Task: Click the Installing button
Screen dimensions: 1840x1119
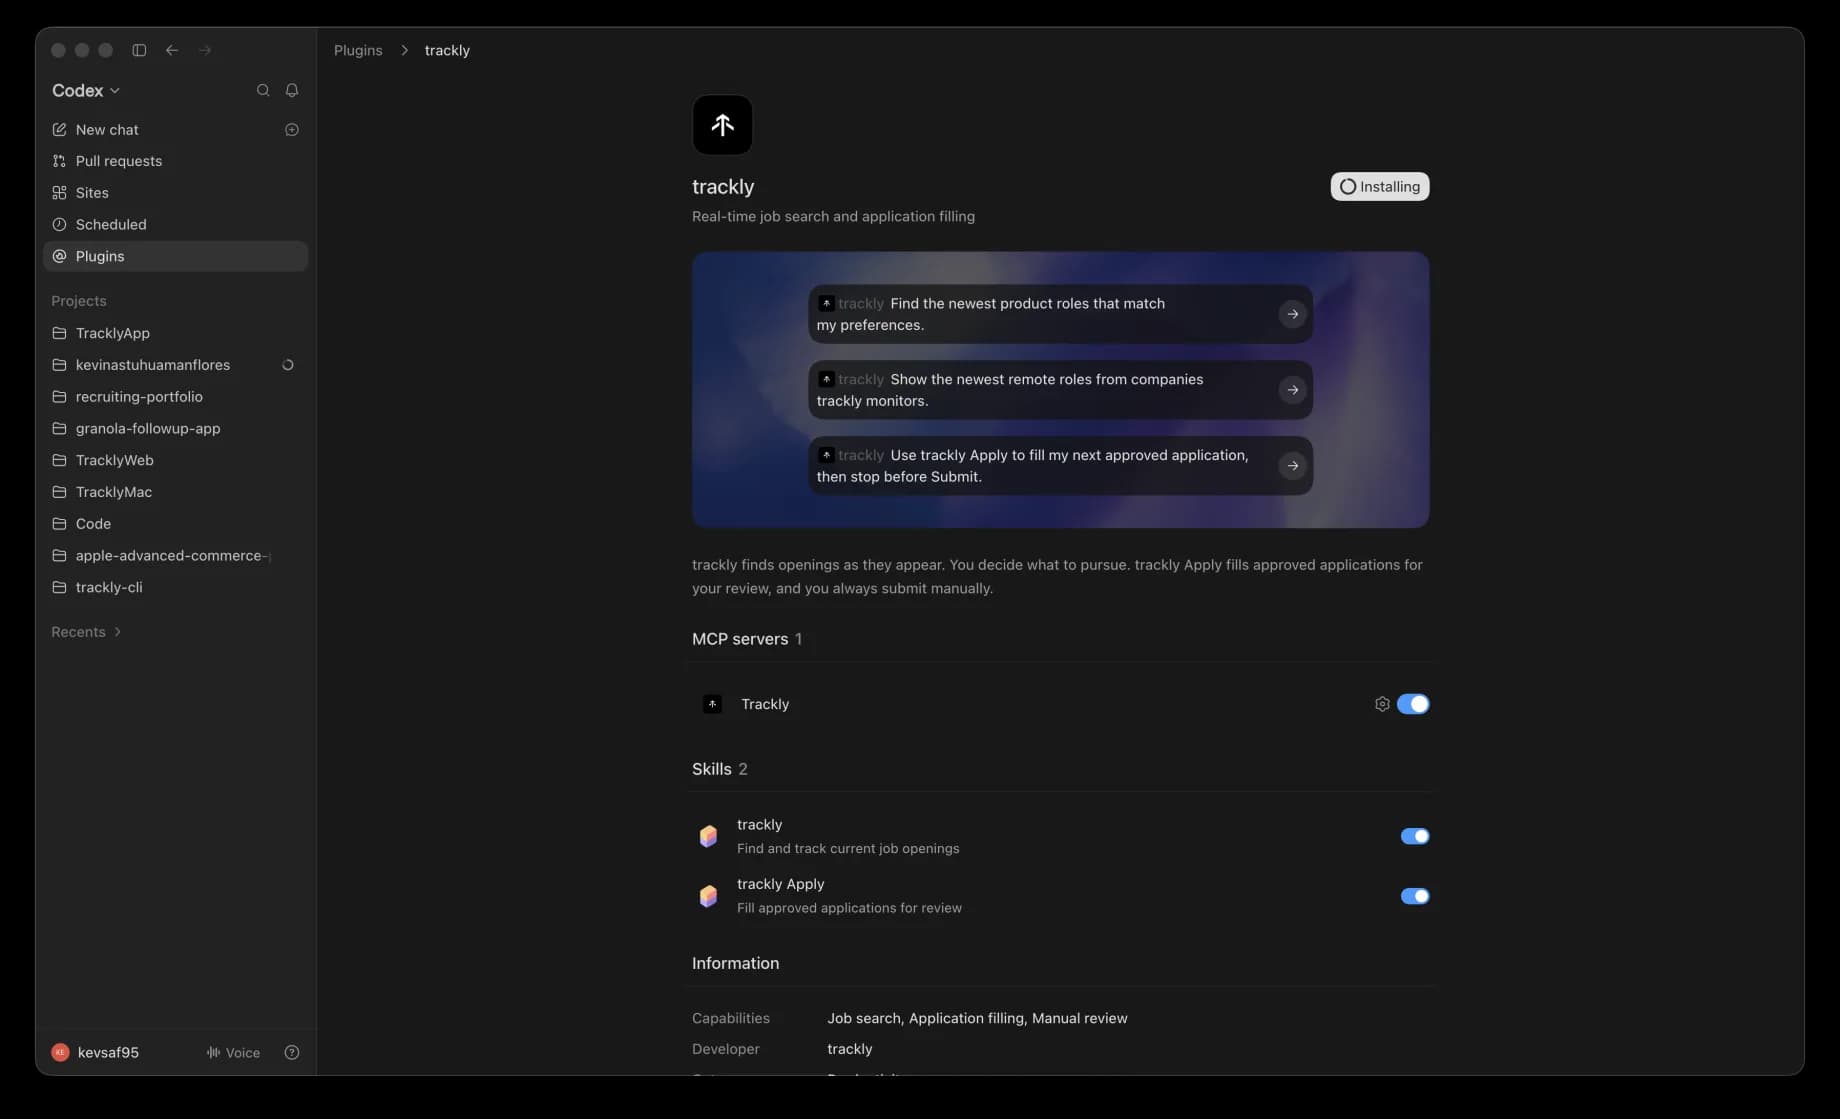Action: pyautogui.click(x=1379, y=186)
